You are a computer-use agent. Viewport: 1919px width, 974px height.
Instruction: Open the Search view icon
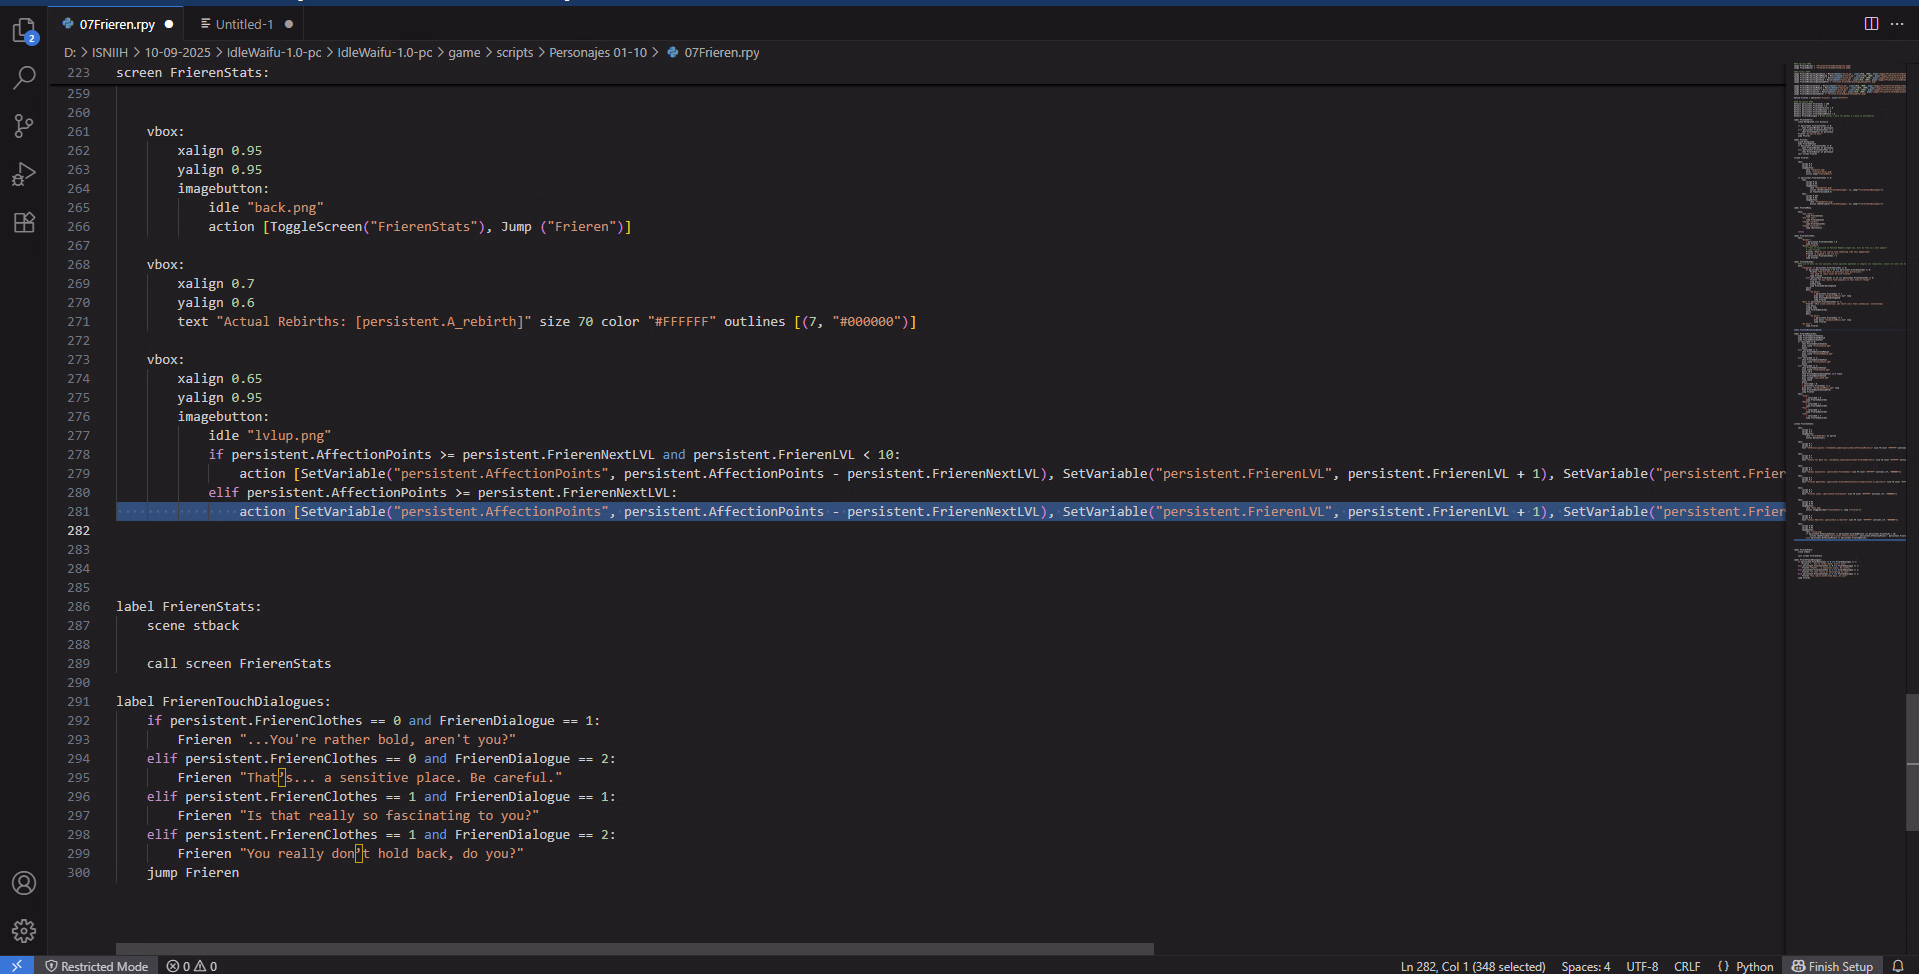24,78
